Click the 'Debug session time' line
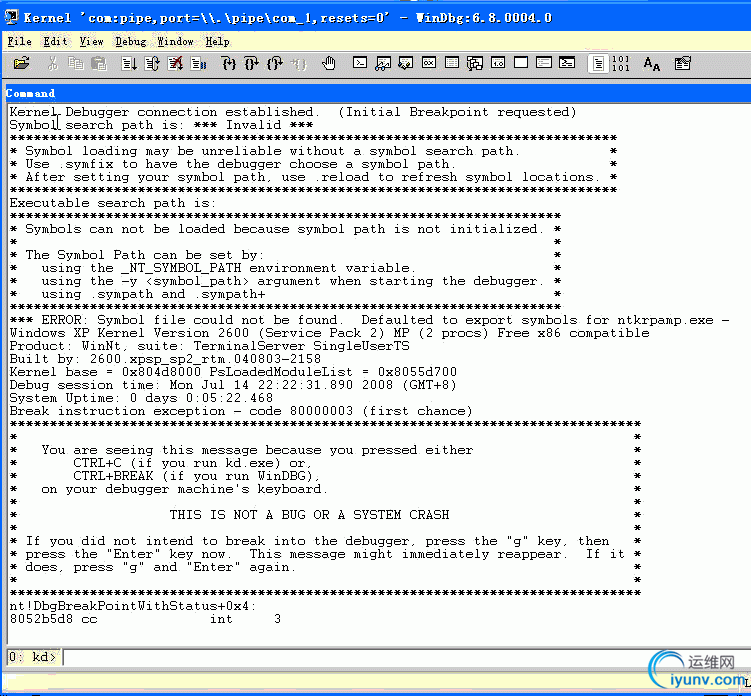This screenshot has width=751, height=696. point(233,385)
